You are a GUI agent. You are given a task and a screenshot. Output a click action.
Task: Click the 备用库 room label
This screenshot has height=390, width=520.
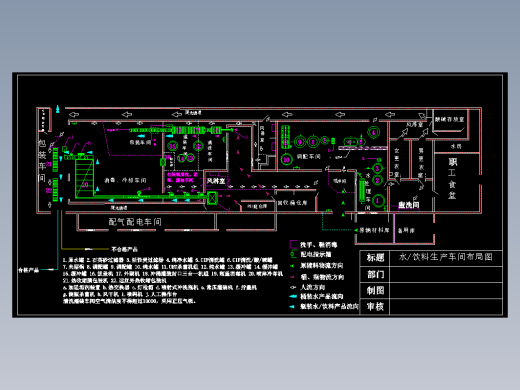click(406, 230)
